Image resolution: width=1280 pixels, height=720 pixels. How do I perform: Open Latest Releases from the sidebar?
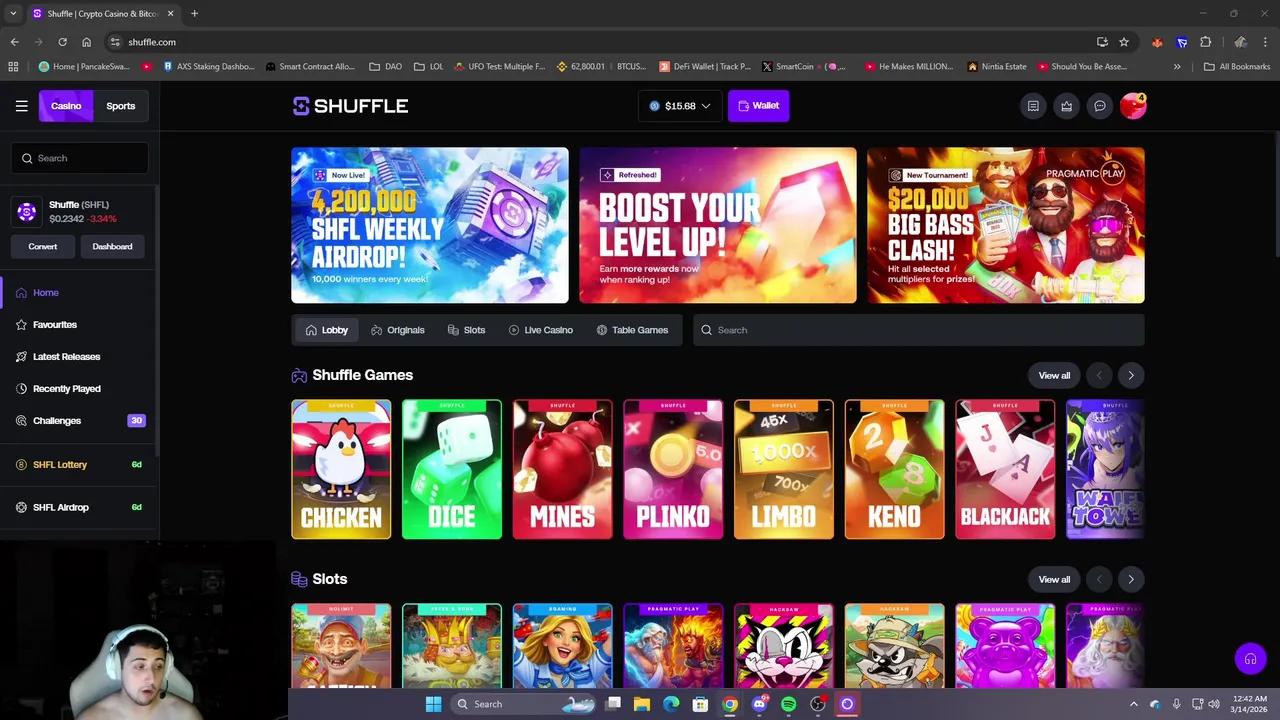pos(66,356)
